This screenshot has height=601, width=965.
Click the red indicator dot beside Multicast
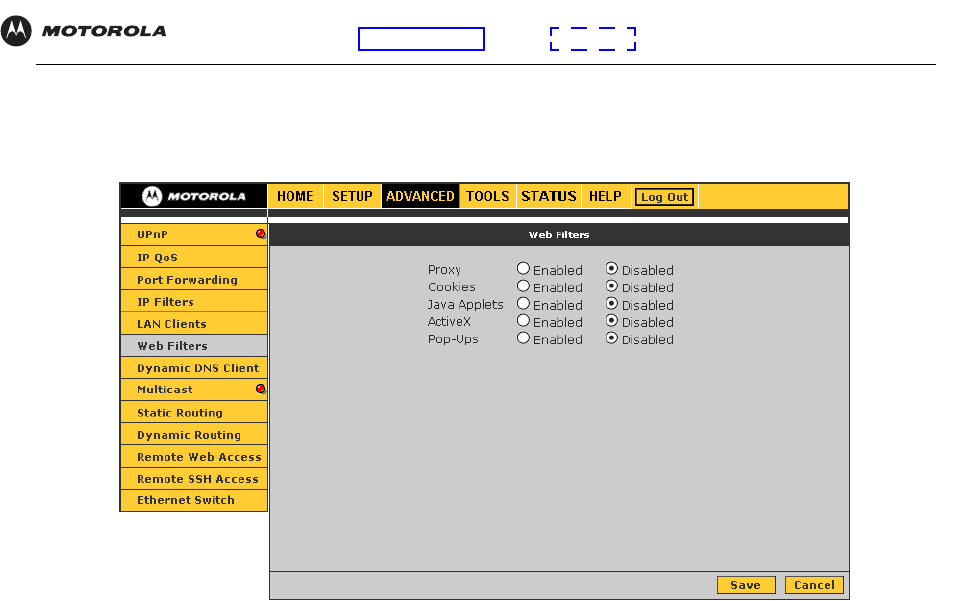pyautogui.click(x=260, y=389)
